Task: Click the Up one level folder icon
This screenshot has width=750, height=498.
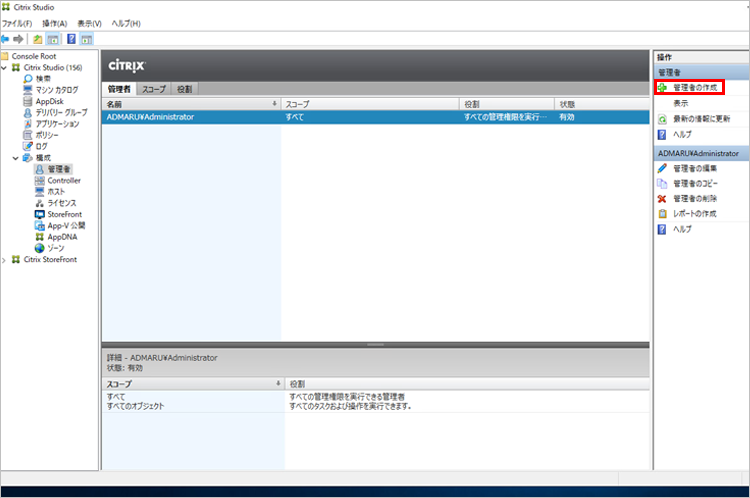Action: (38, 39)
